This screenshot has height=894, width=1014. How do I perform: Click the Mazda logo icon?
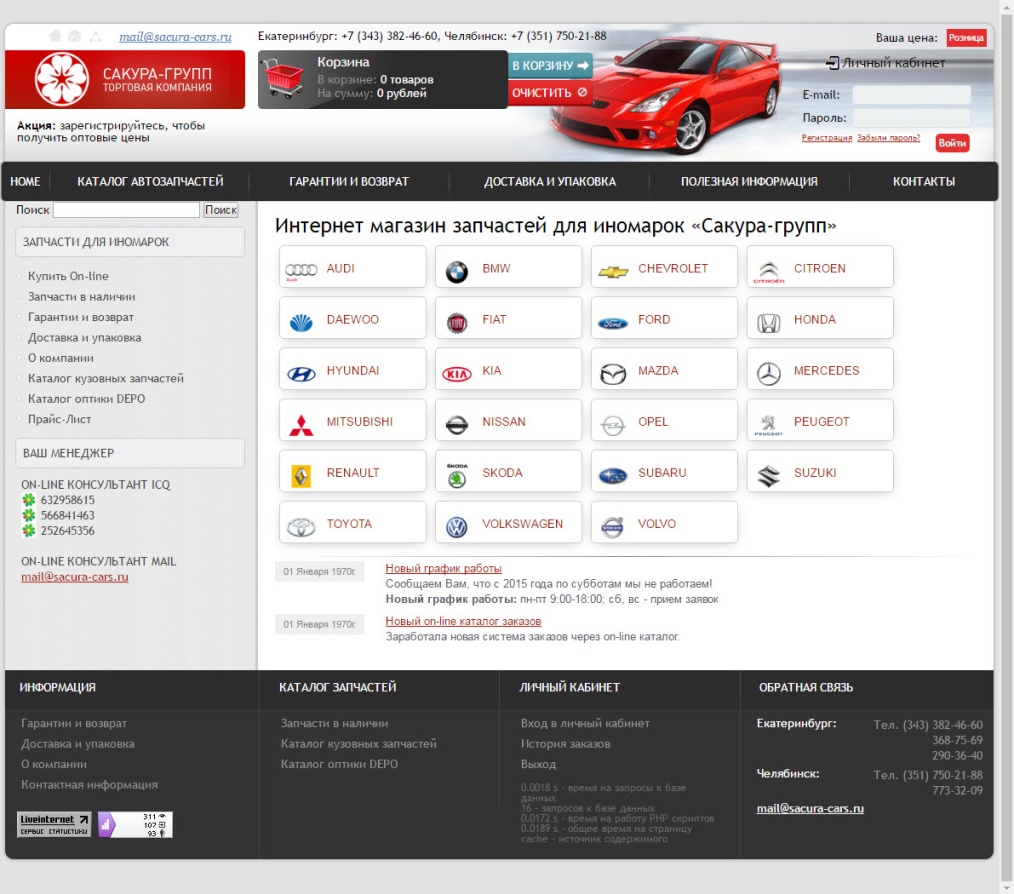[x=613, y=374]
